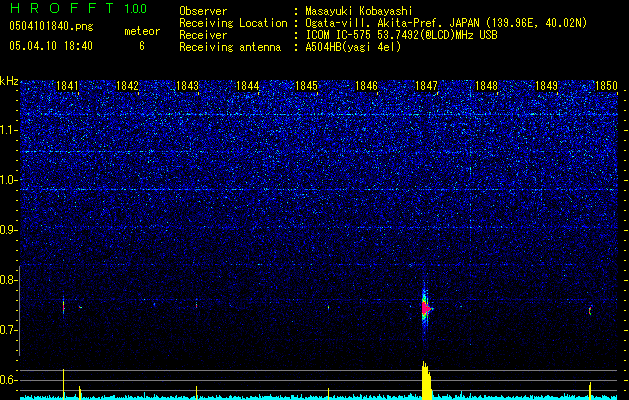Image resolution: width=629 pixels, height=400 pixels.
Task: Click the meteor echo streak at 1841
Action: coord(63,307)
